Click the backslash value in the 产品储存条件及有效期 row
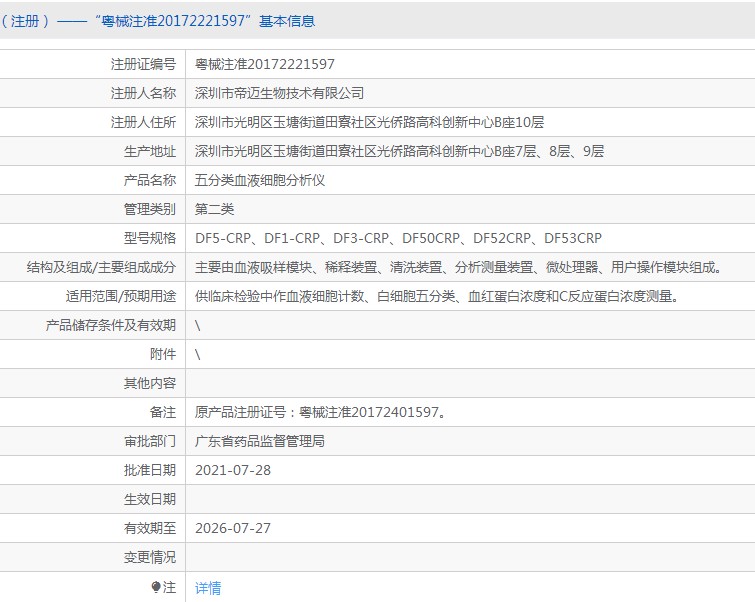Screen dimensions: 755x602 tap(197, 326)
